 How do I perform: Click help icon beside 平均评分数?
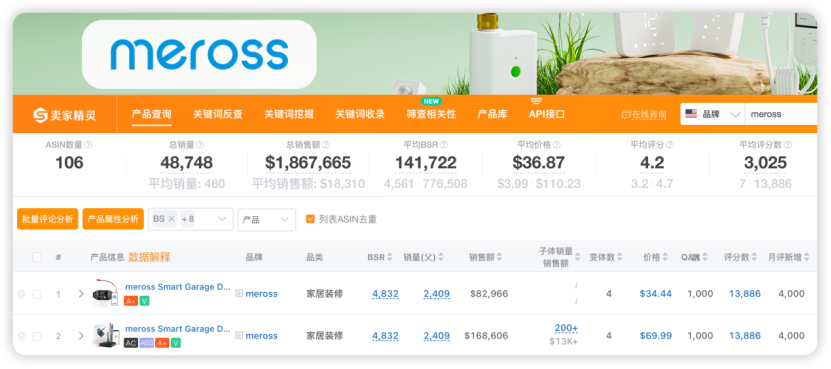(787, 145)
